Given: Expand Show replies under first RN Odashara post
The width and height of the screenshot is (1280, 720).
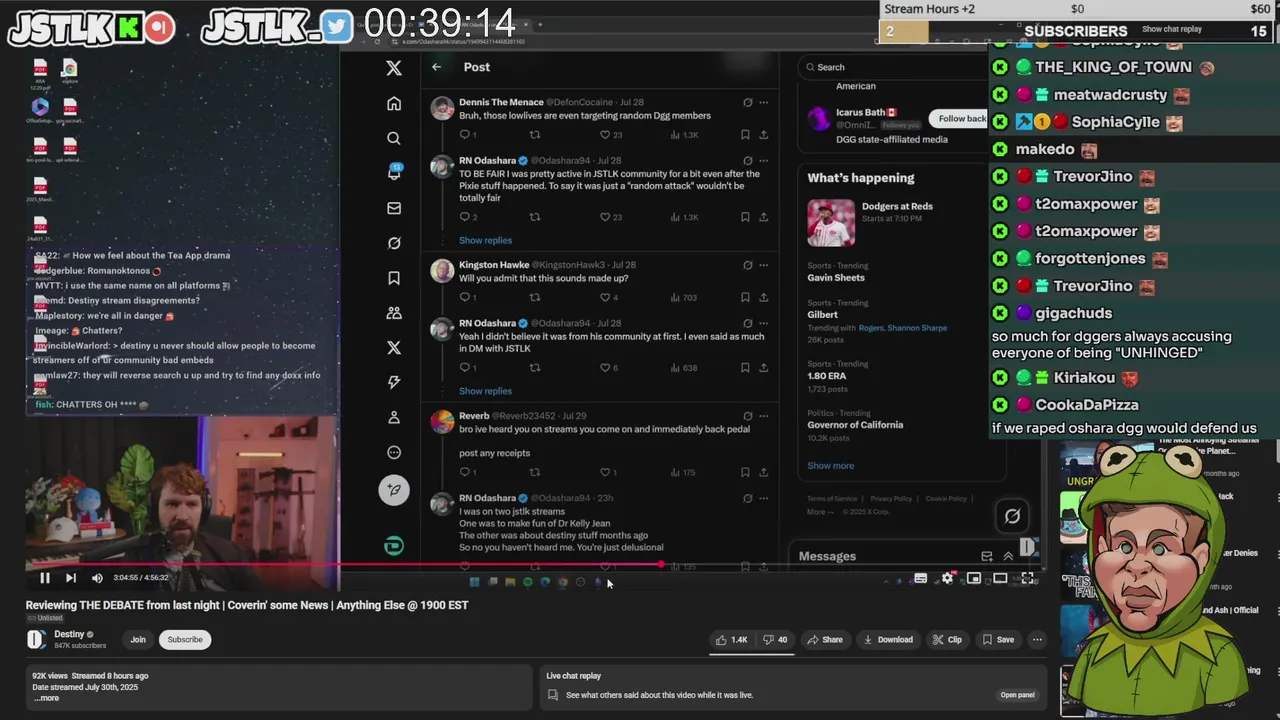Looking at the screenshot, I should [485, 240].
